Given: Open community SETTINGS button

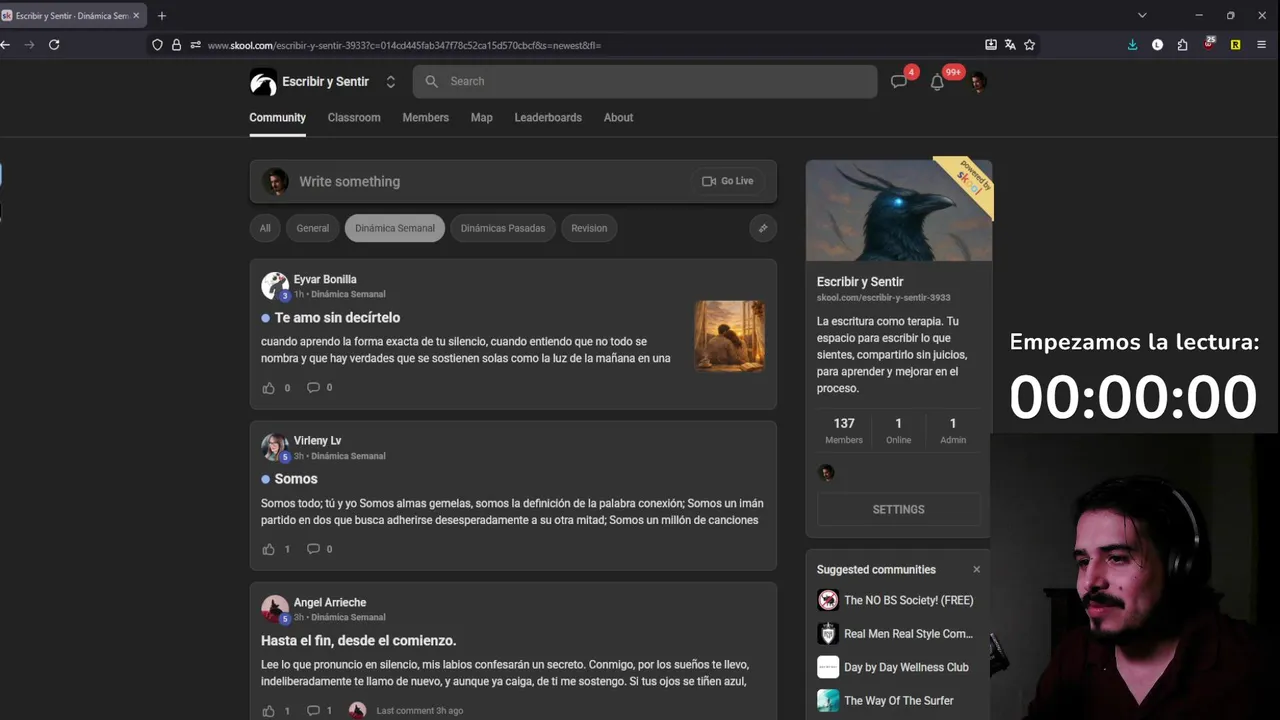Looking at the screenshot, I should pyautogui.click(x=898, y=509).
